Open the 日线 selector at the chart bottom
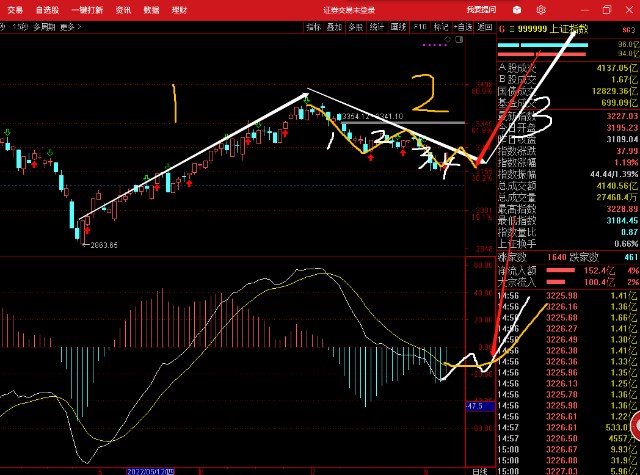The width and height of the screenshot is (640, 475). pos(480,471)
